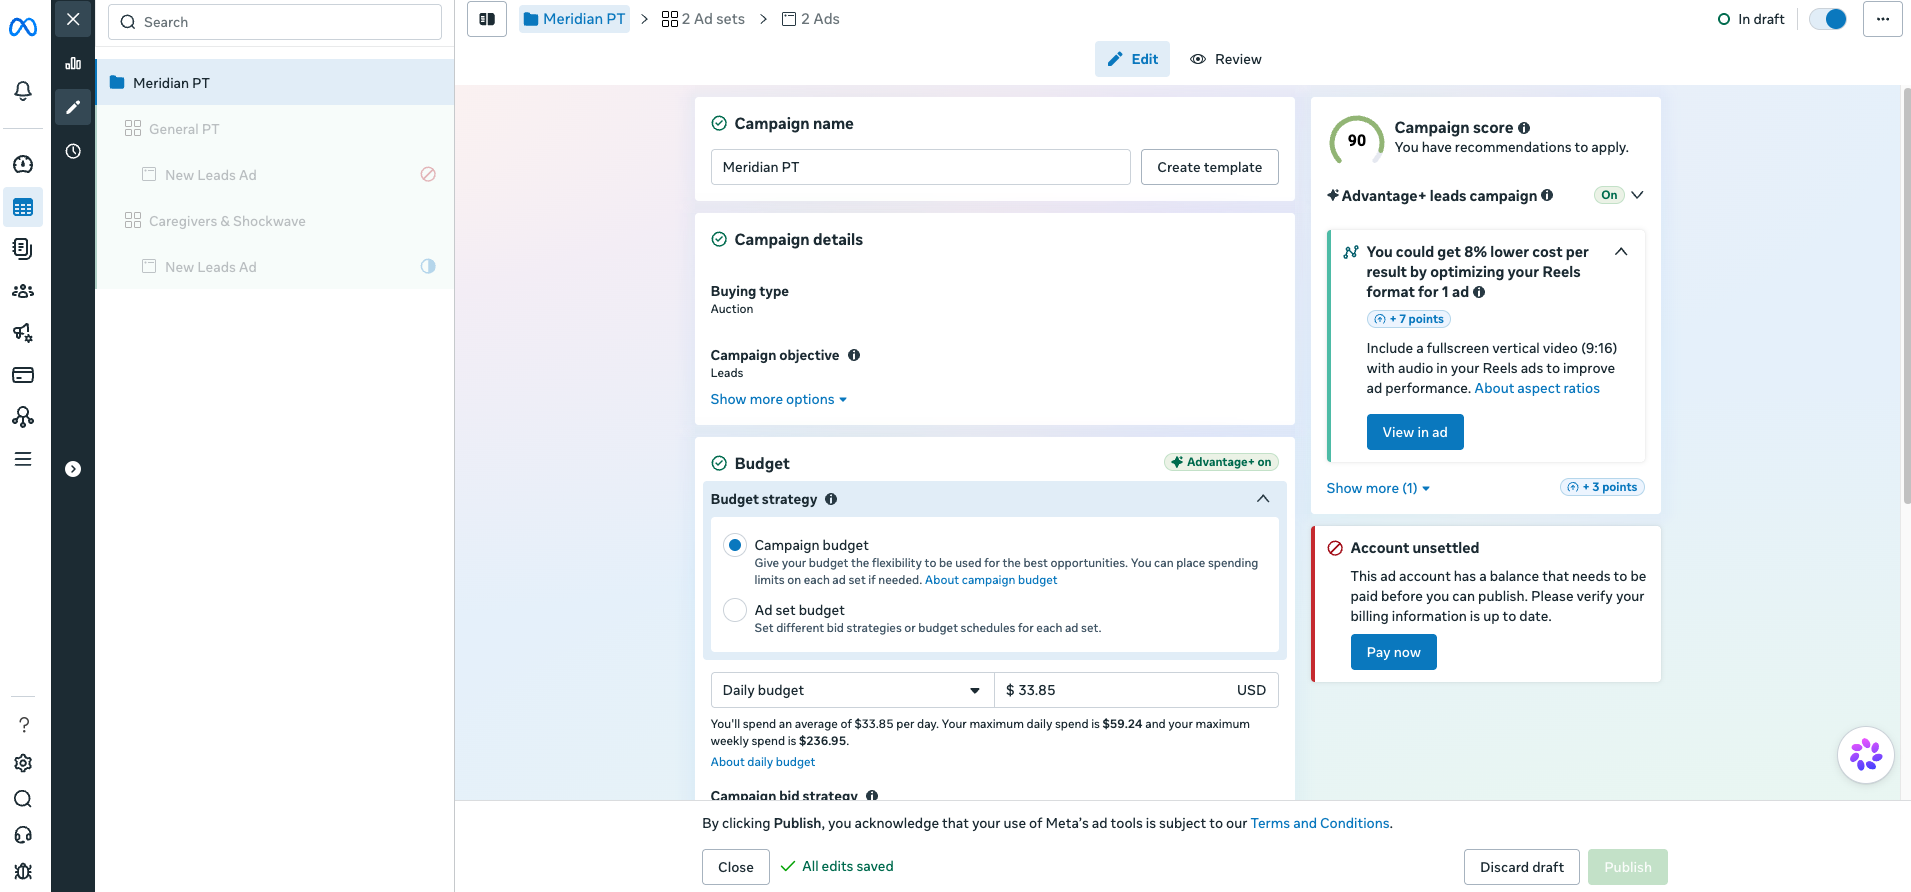This screenshot has width=1911, height=892.
Task: Open About campaign budget link
Action: point(991,580)
